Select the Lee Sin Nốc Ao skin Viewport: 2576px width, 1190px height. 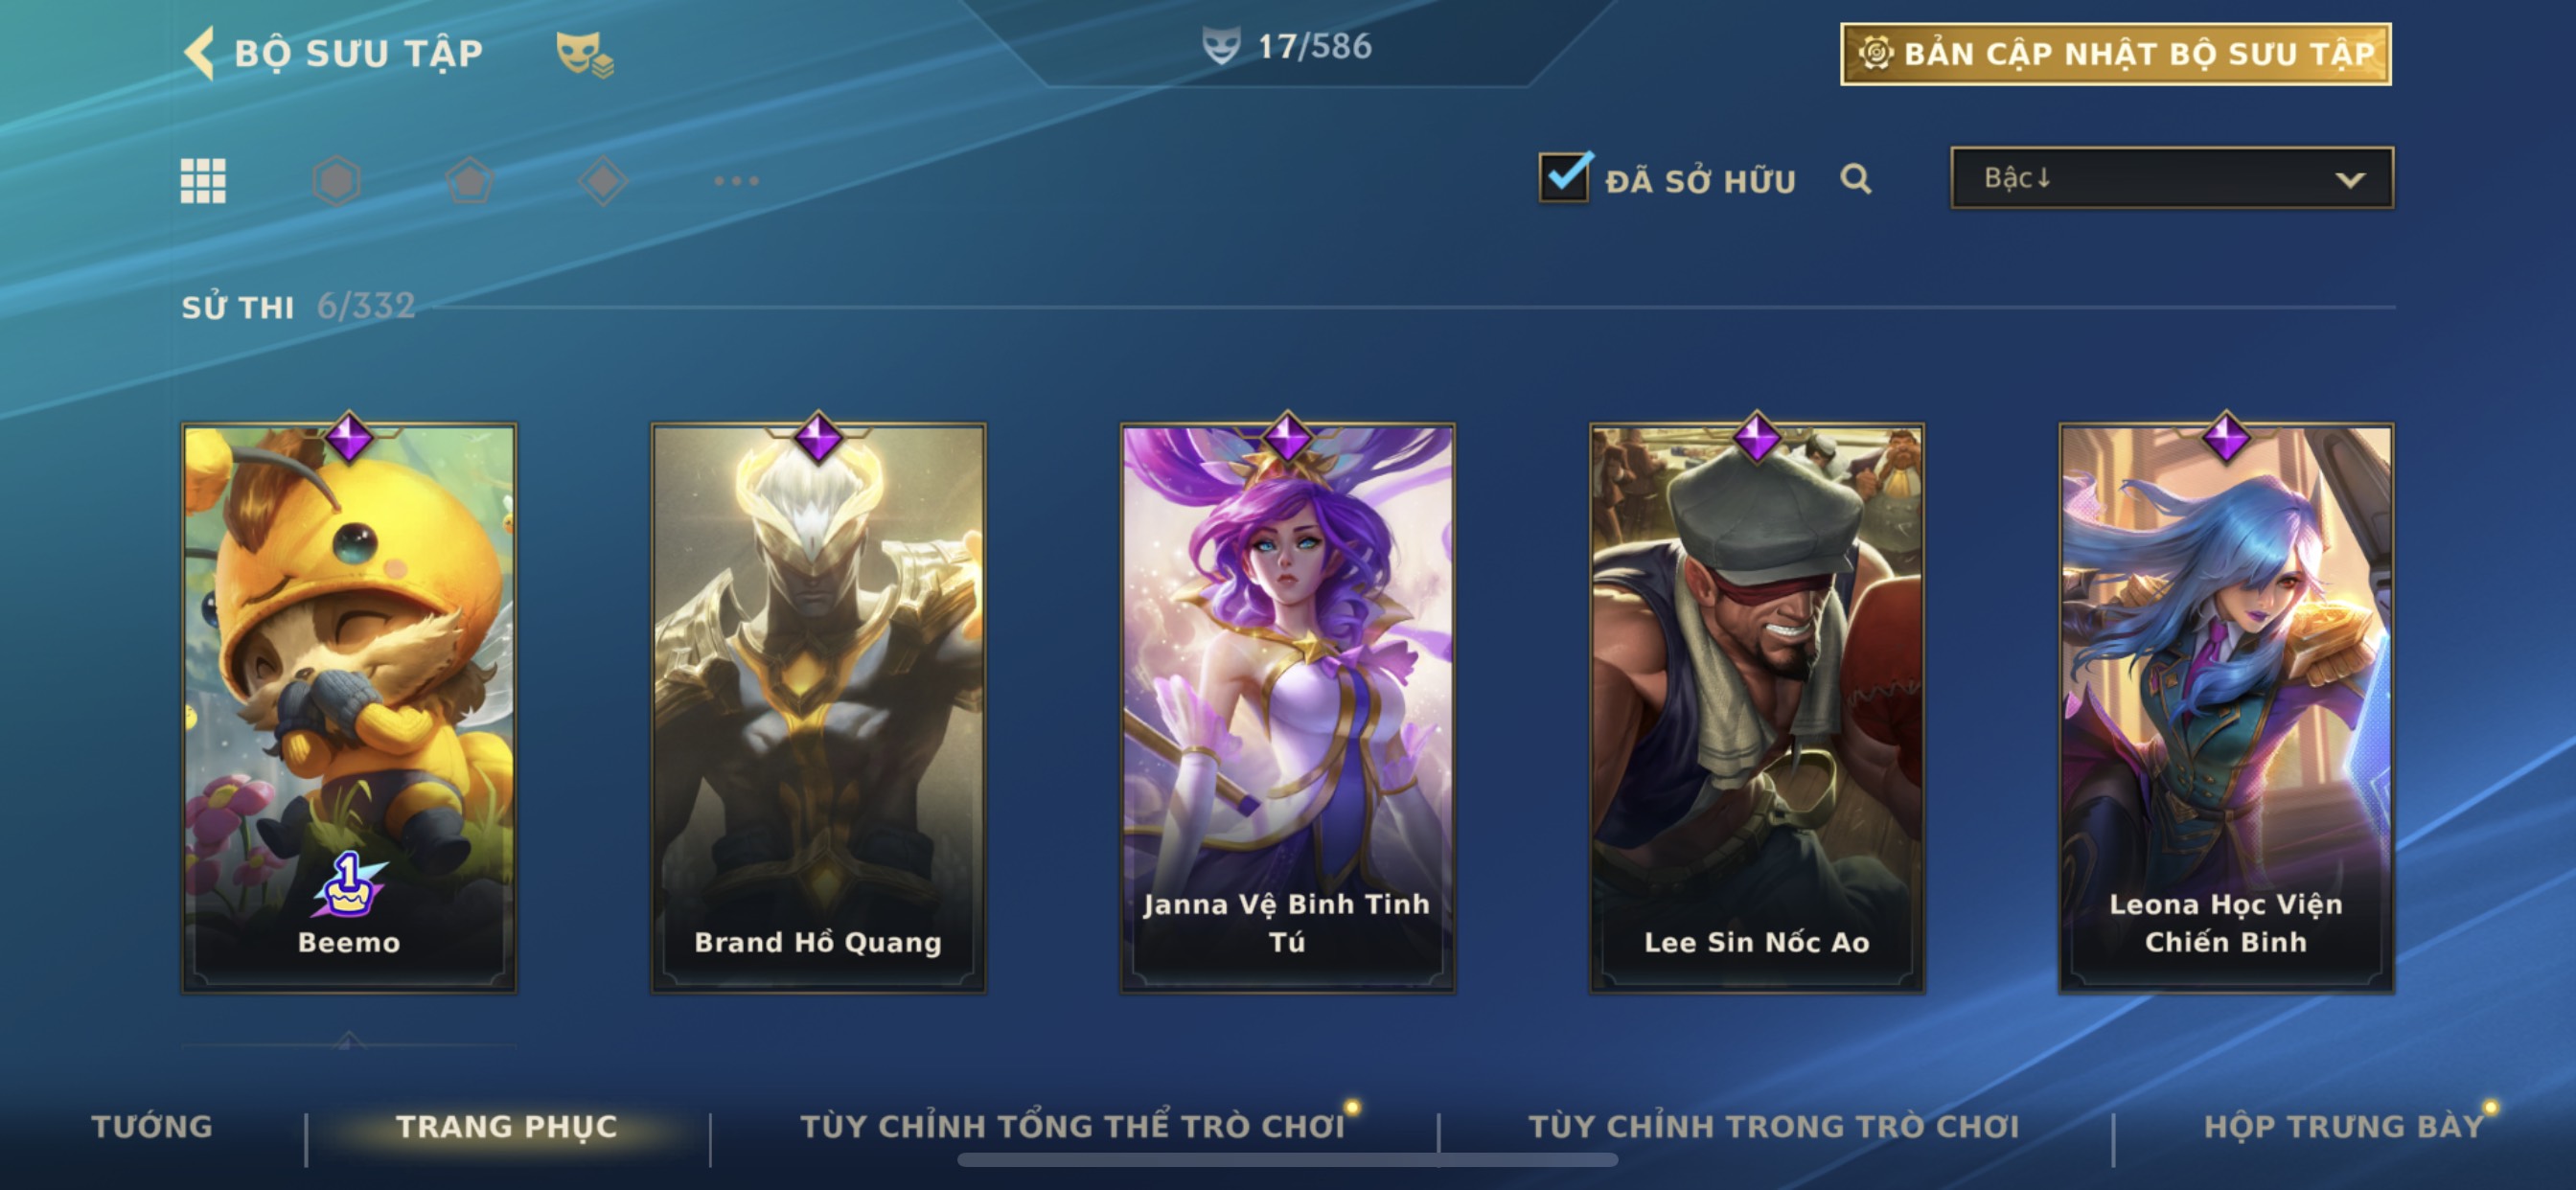(1756, 707)
